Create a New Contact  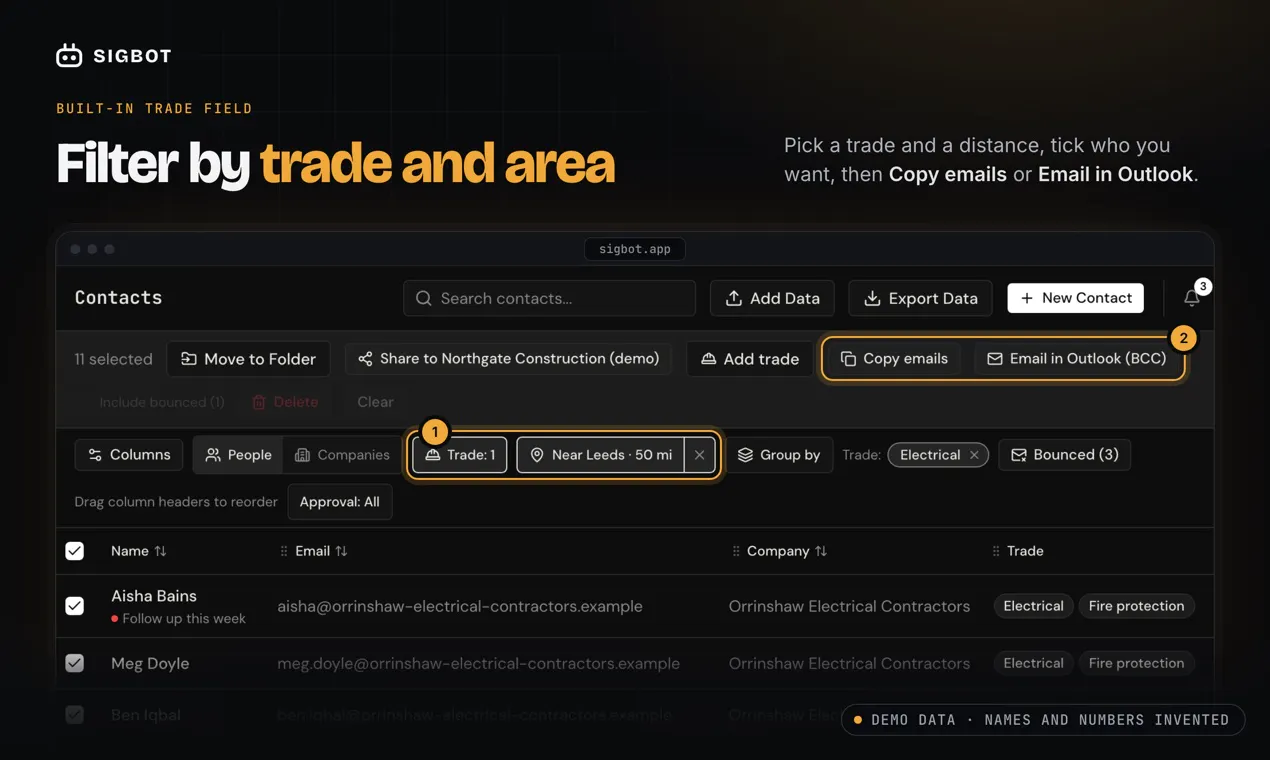1076,298
